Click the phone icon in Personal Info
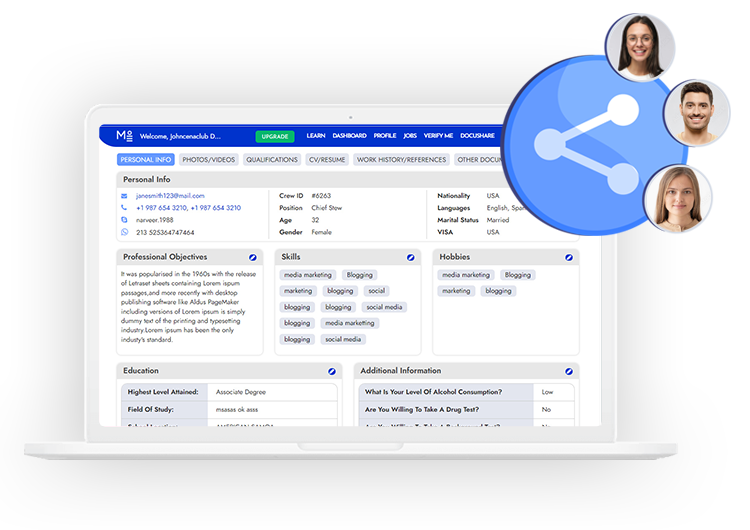The width and height of the screenshot is (750, 530). click(x=125, y=208)
